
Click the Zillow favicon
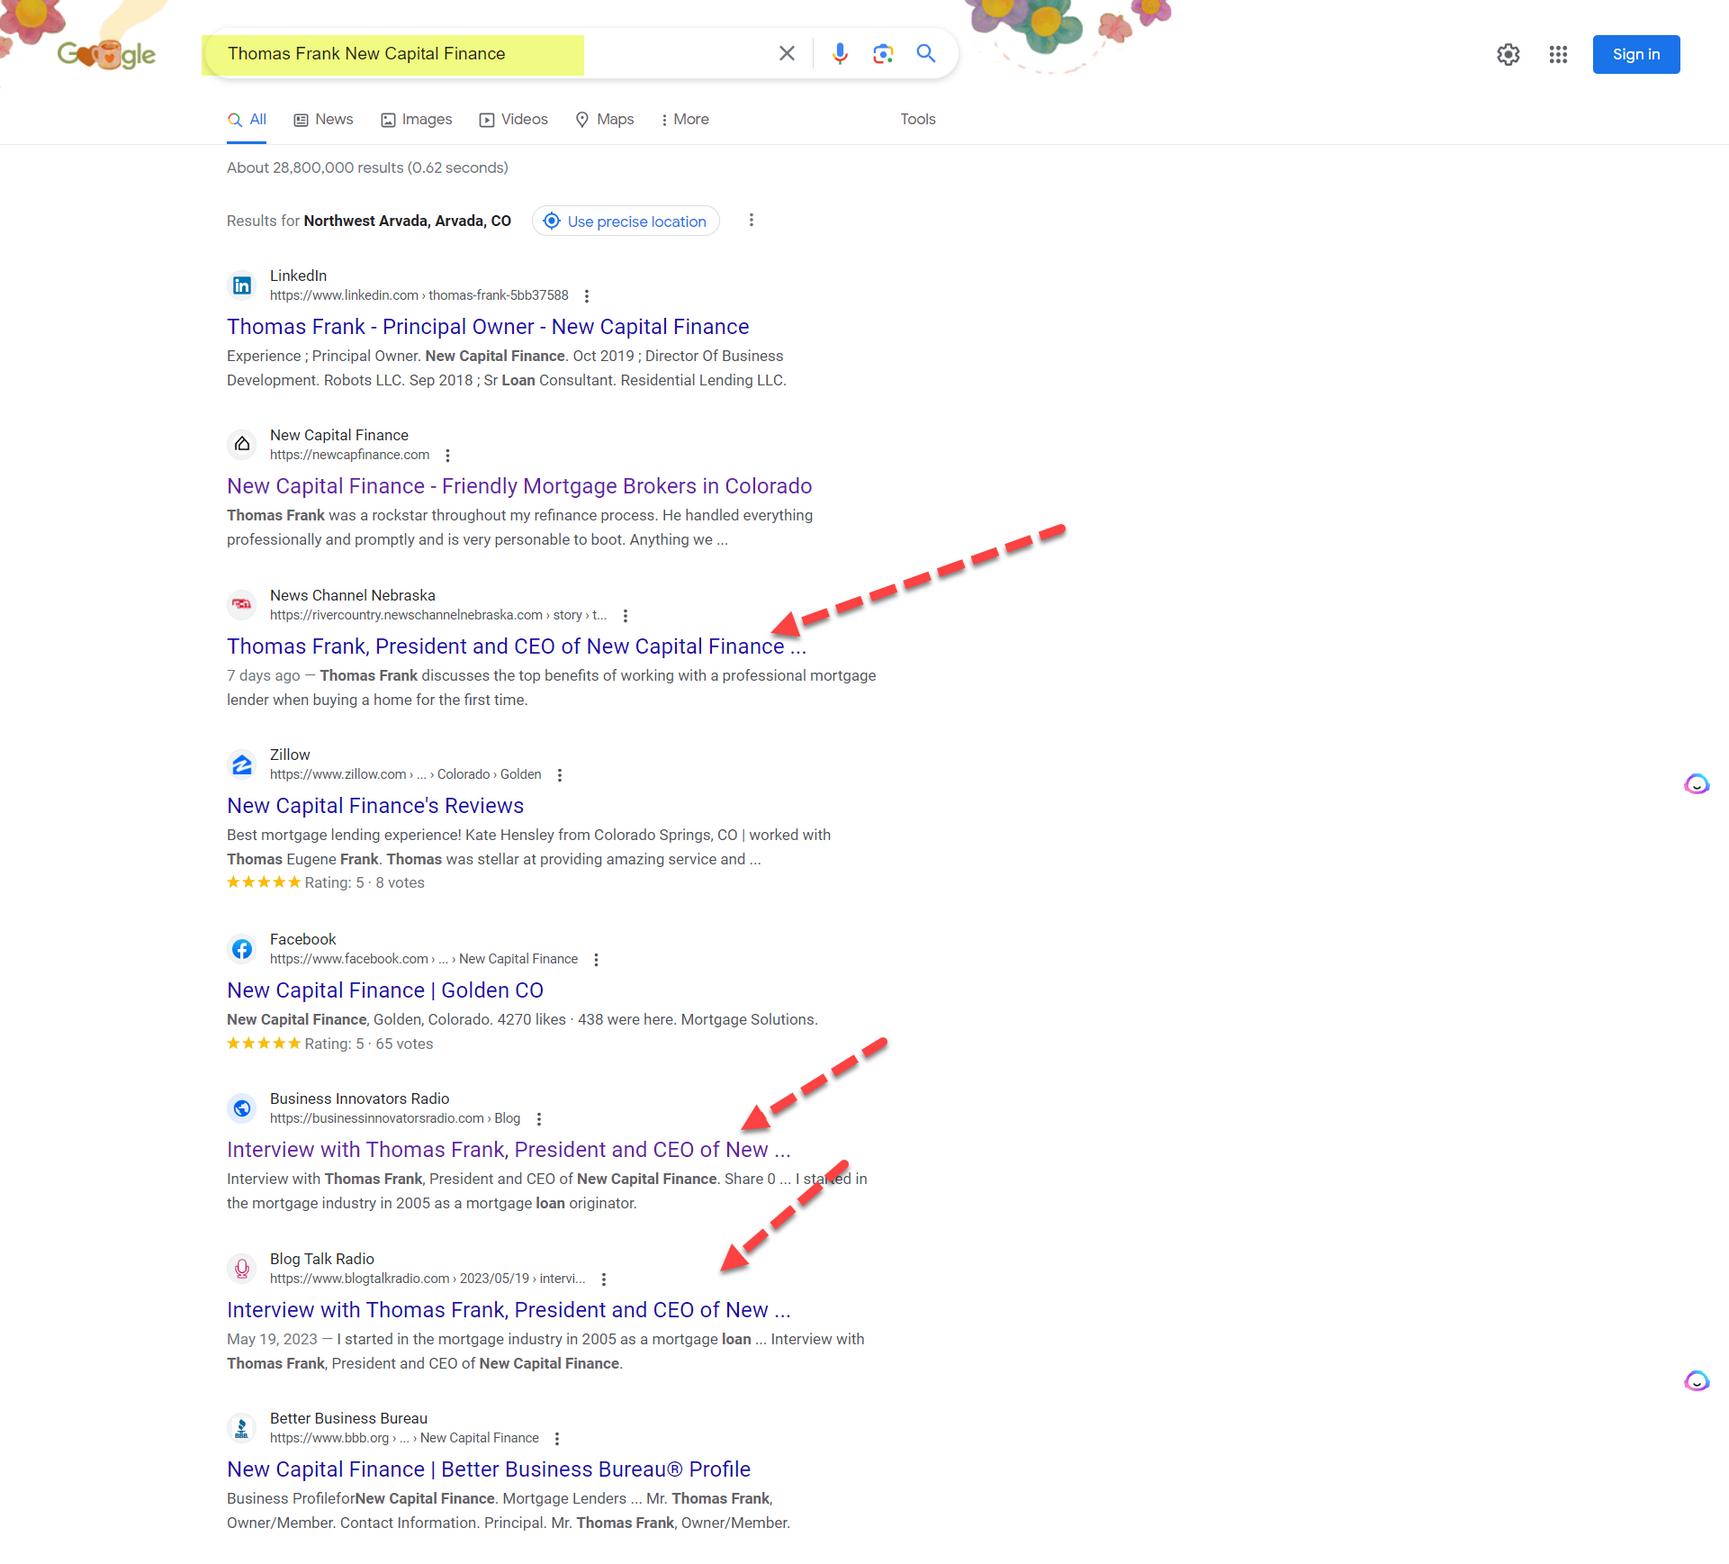click(x=242, y=765)
